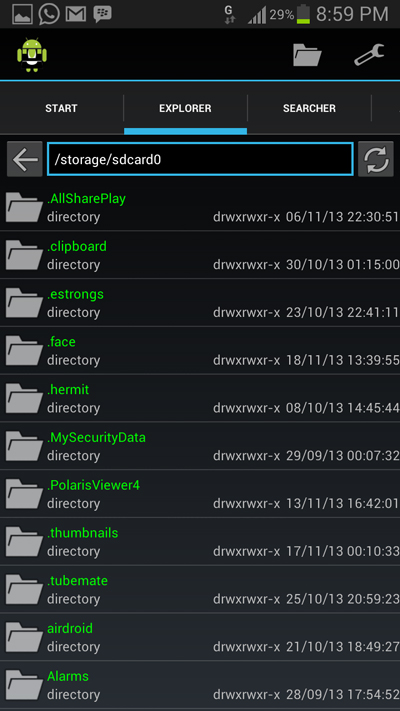Open the .estrongs directory

[200, 303]
